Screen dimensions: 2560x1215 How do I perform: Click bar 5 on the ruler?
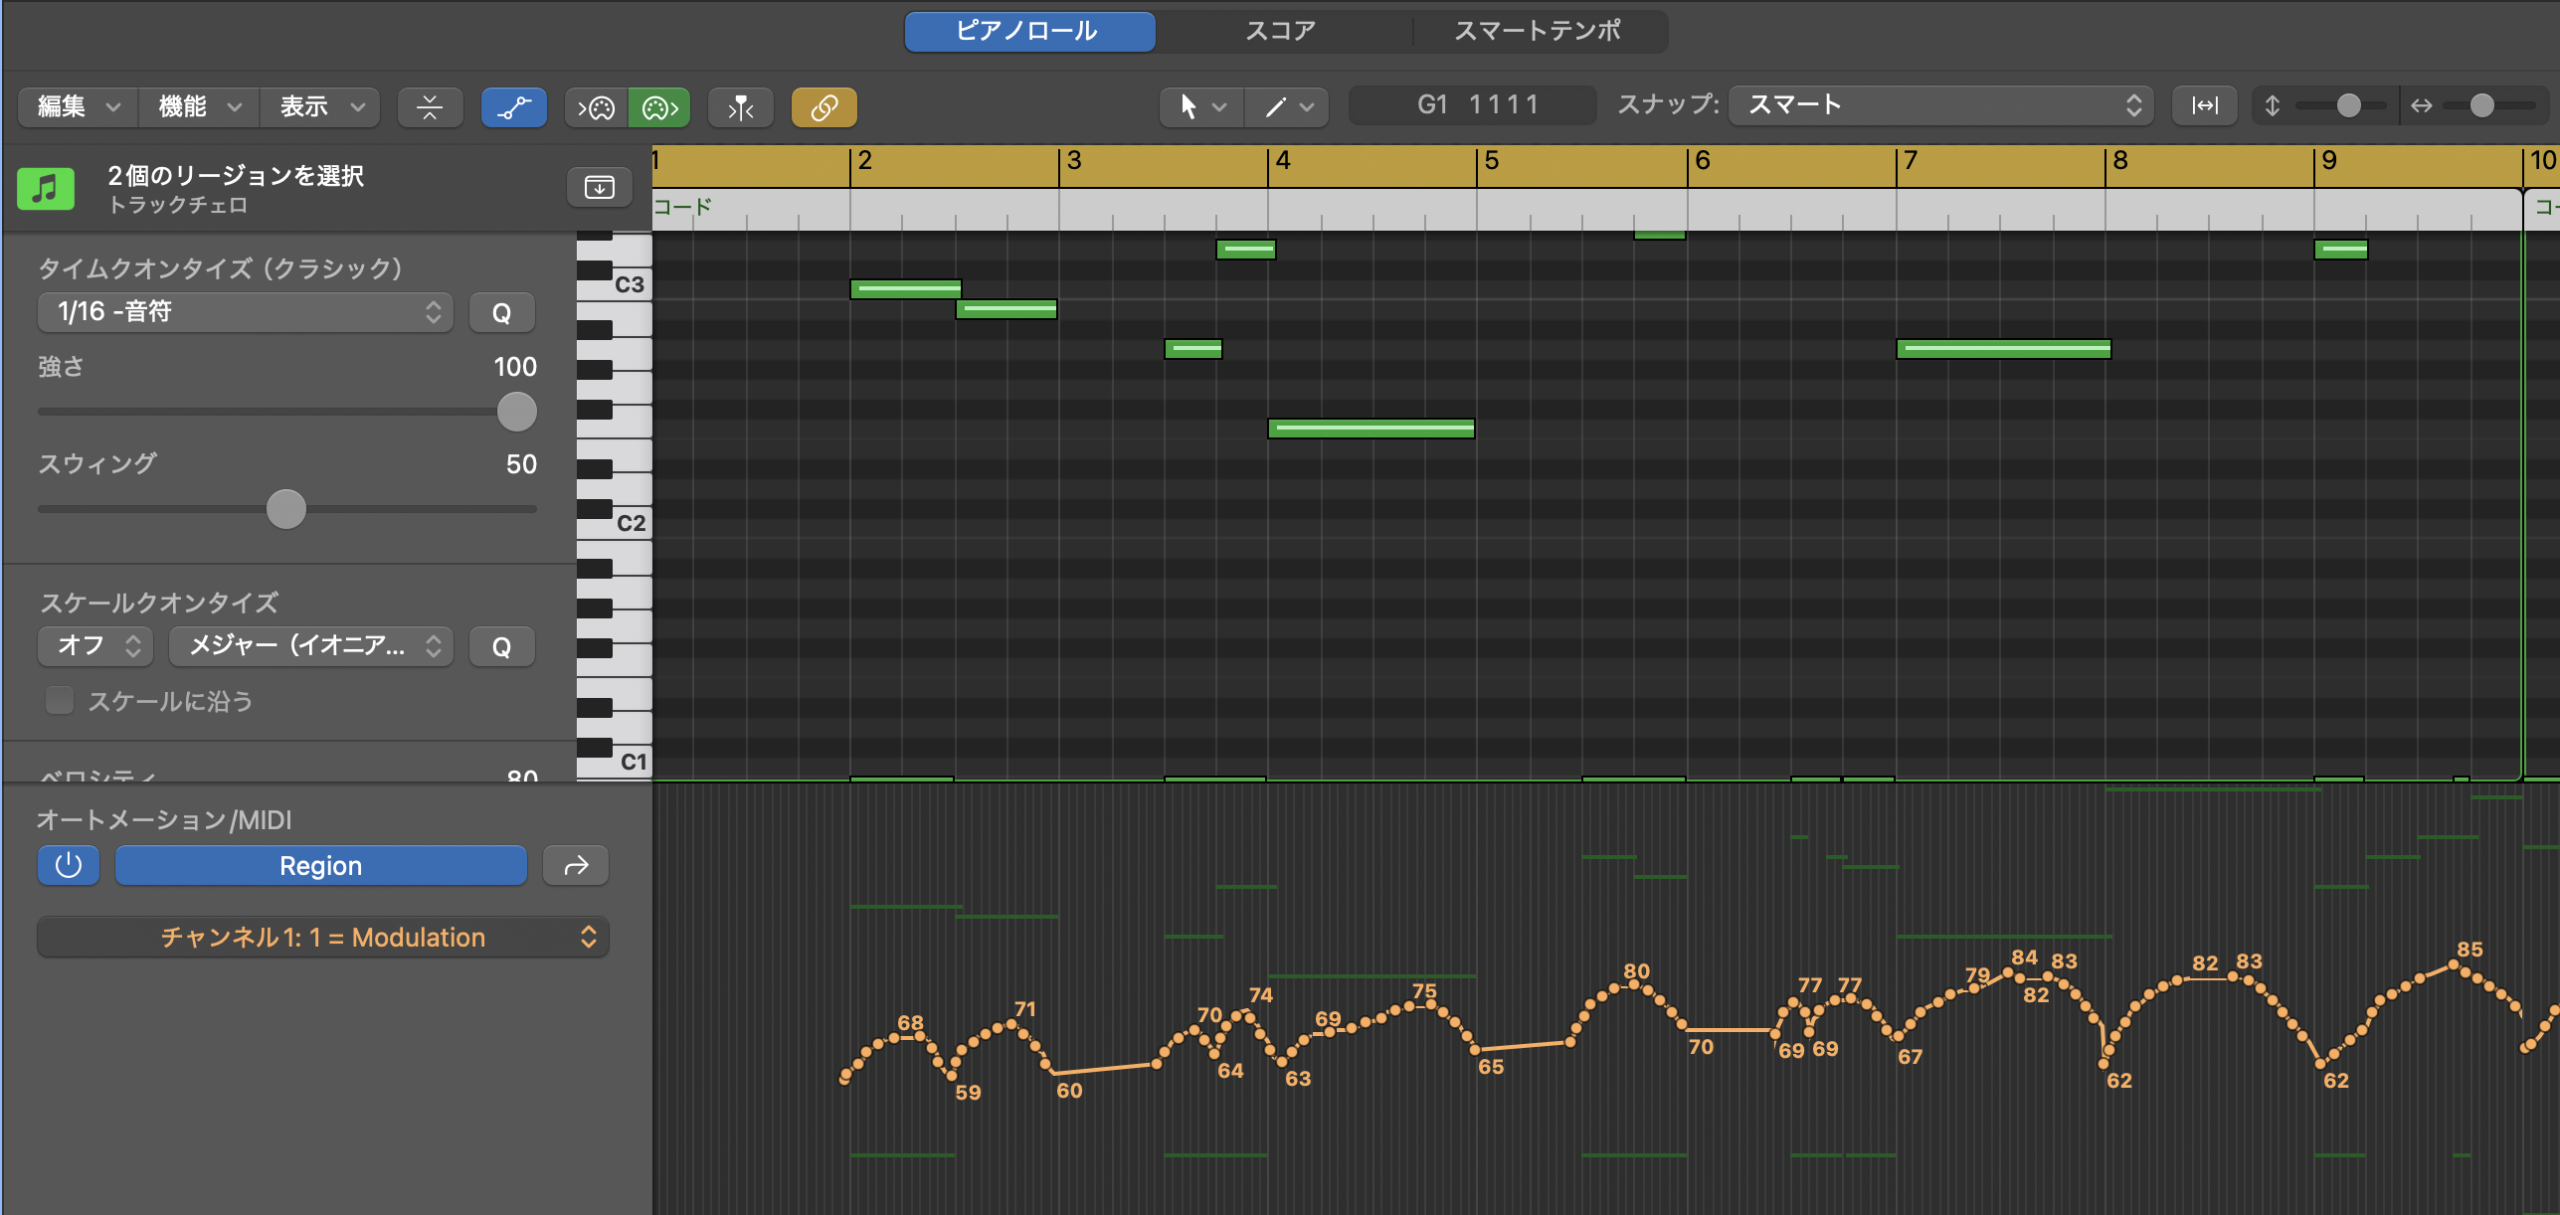1491,162
